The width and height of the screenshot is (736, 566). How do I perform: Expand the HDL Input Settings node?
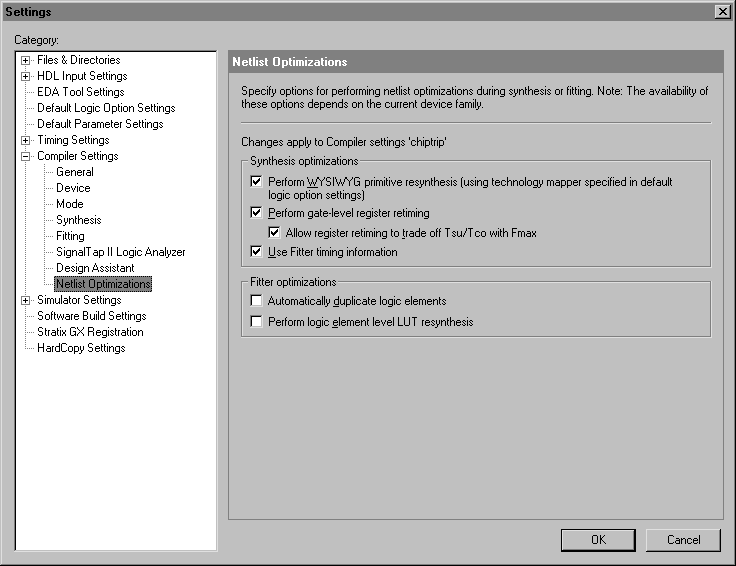tap(26, 76)
